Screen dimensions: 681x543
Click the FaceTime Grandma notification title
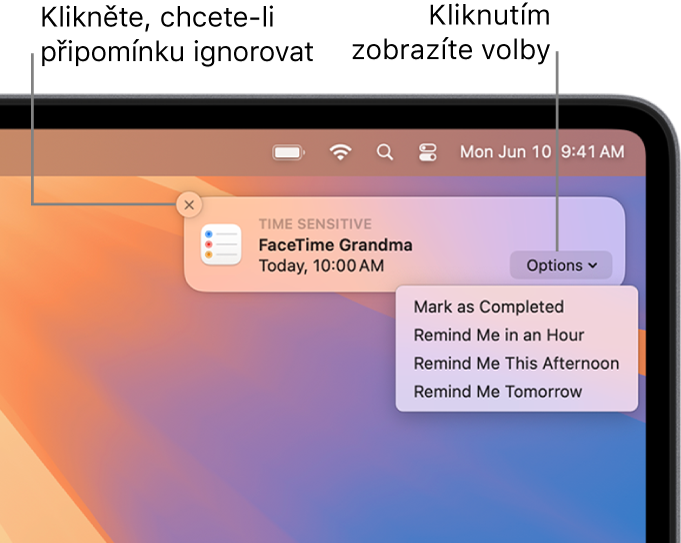(x=335, y=245)
